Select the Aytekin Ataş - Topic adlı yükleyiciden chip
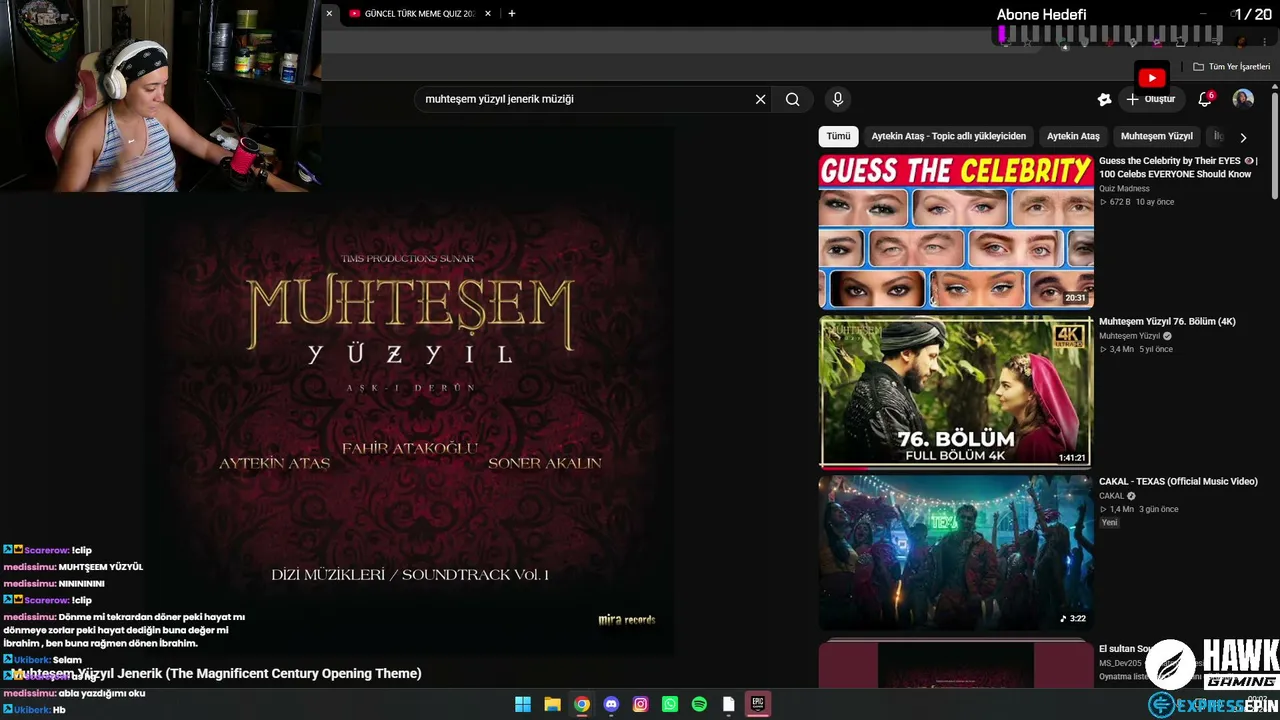The height and width of the screenshot is (720, 1280). click(x=949, y=136)
